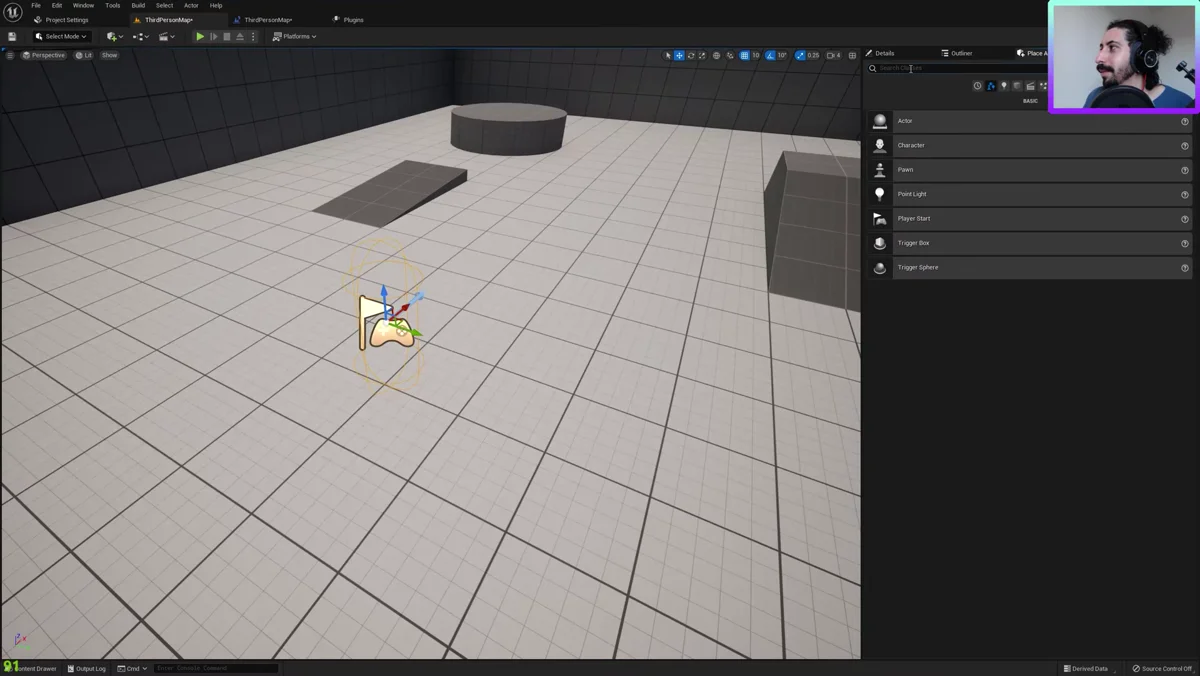Choose the scale gizmo tool
This screenshot has width=1200, height=676.
(x=701, y=55)
